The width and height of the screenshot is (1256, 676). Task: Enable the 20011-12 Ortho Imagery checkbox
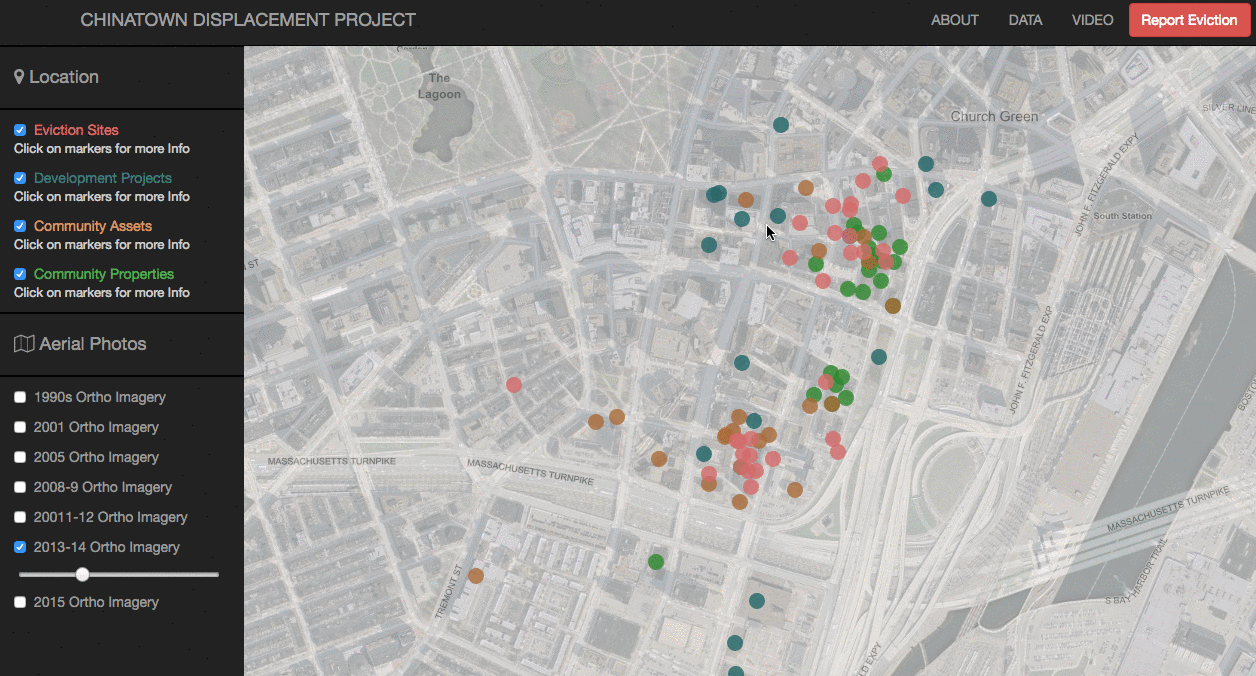[20, 517]
